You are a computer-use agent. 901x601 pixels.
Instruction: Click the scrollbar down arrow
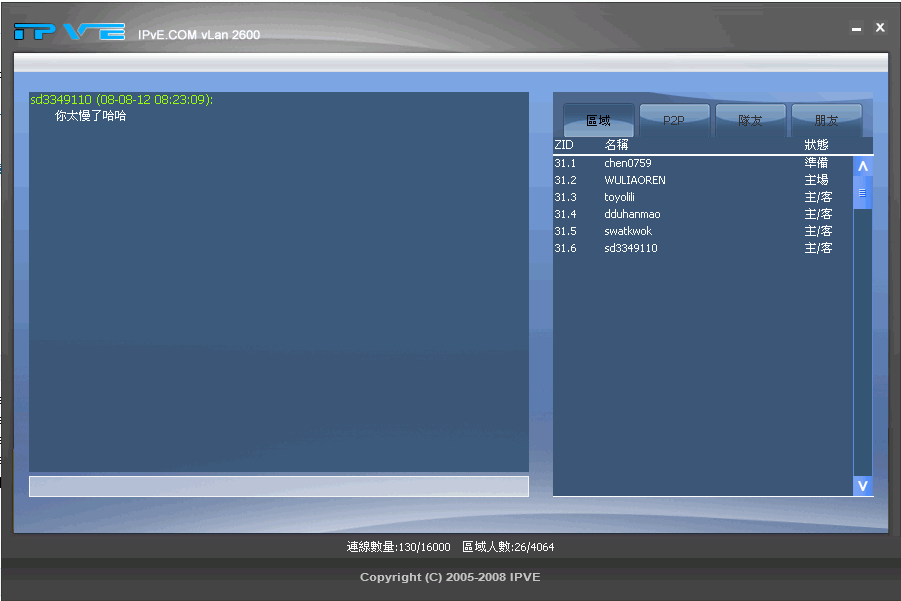tap(862, 485)
